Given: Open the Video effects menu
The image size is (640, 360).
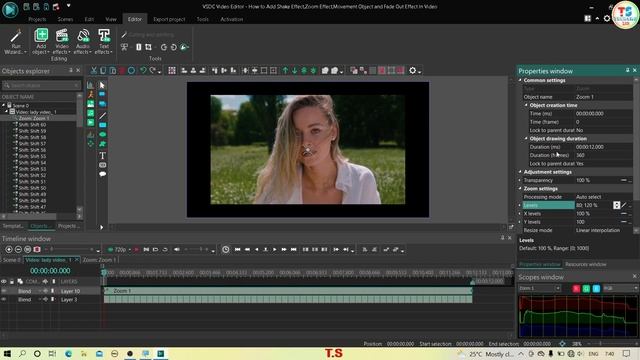Looking at the screenshot, I should tap(62, 41).
